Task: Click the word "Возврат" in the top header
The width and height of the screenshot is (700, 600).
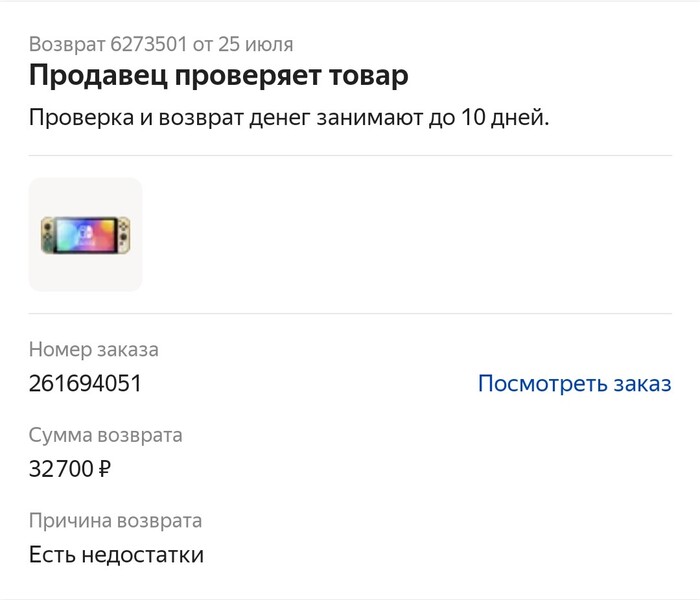Action: pos(65,44)
